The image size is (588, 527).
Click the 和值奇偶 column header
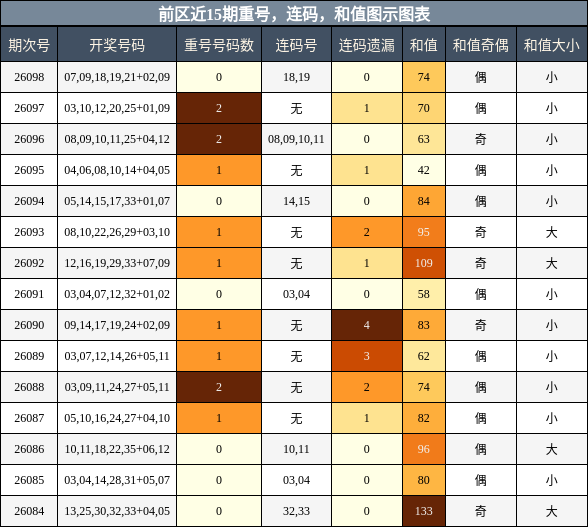[x=481, y=45]
